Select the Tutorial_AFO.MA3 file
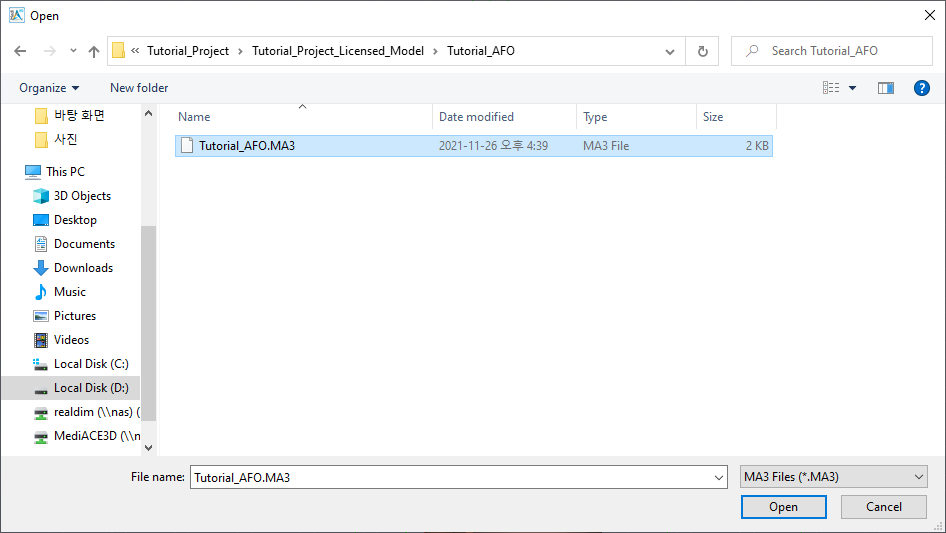 point(474,146)
